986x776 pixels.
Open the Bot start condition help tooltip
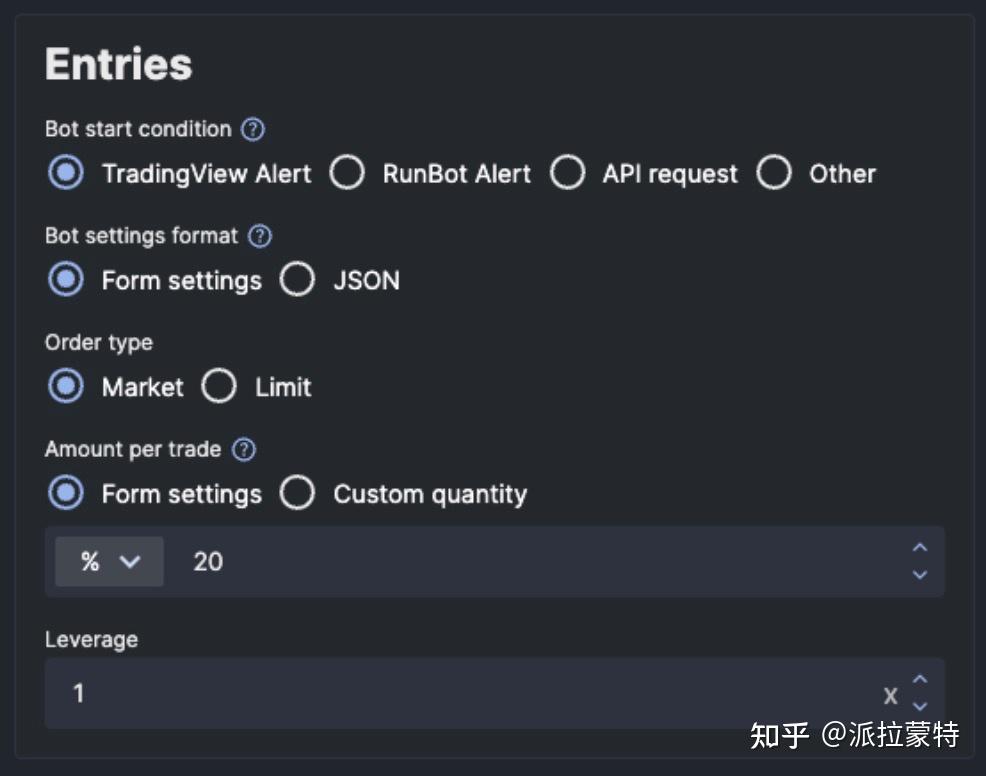[x=252, y=129]
